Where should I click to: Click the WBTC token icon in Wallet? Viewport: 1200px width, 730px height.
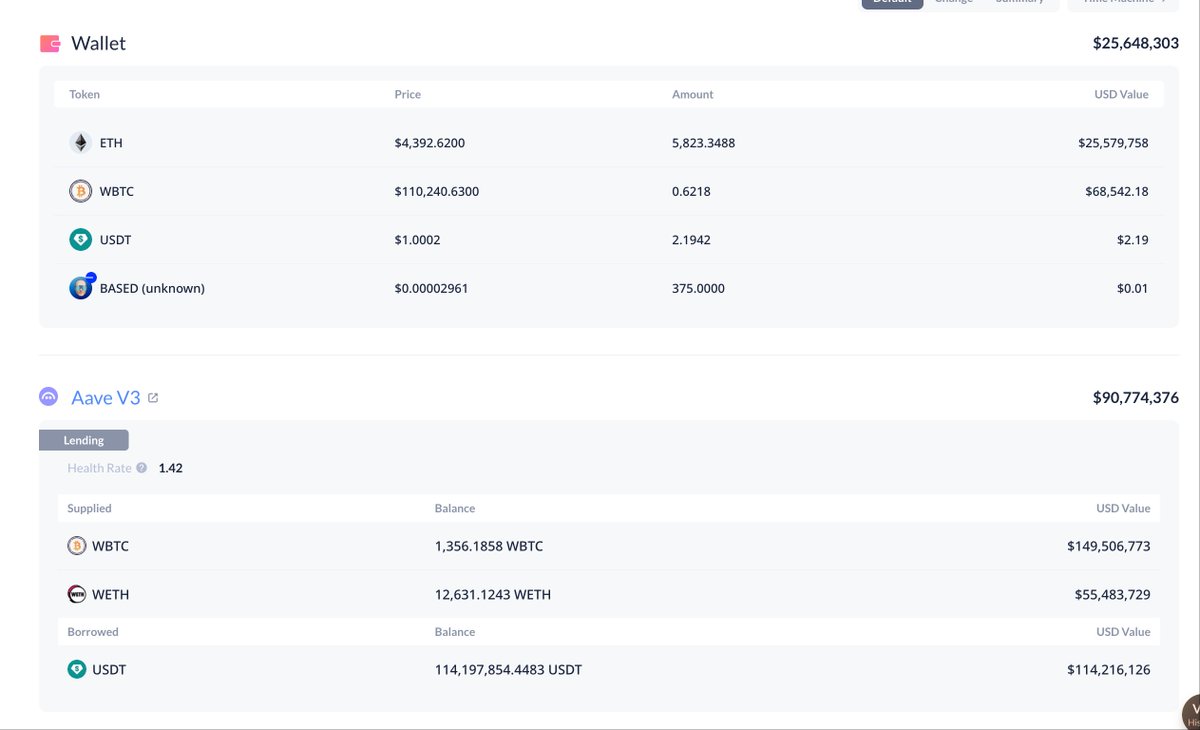click(x=80, y=191)
